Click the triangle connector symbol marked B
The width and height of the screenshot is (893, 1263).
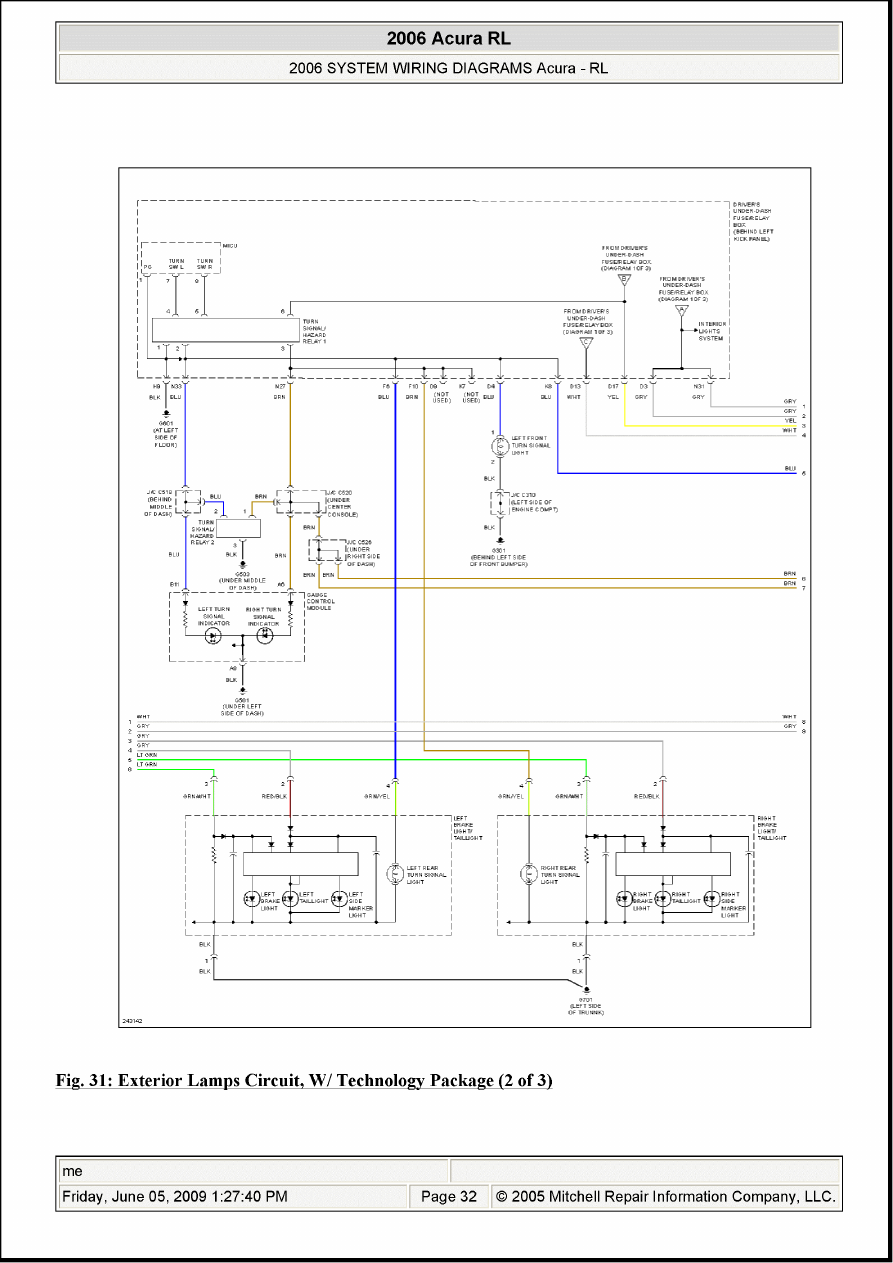pyautogui.click(x=624, y=281)
